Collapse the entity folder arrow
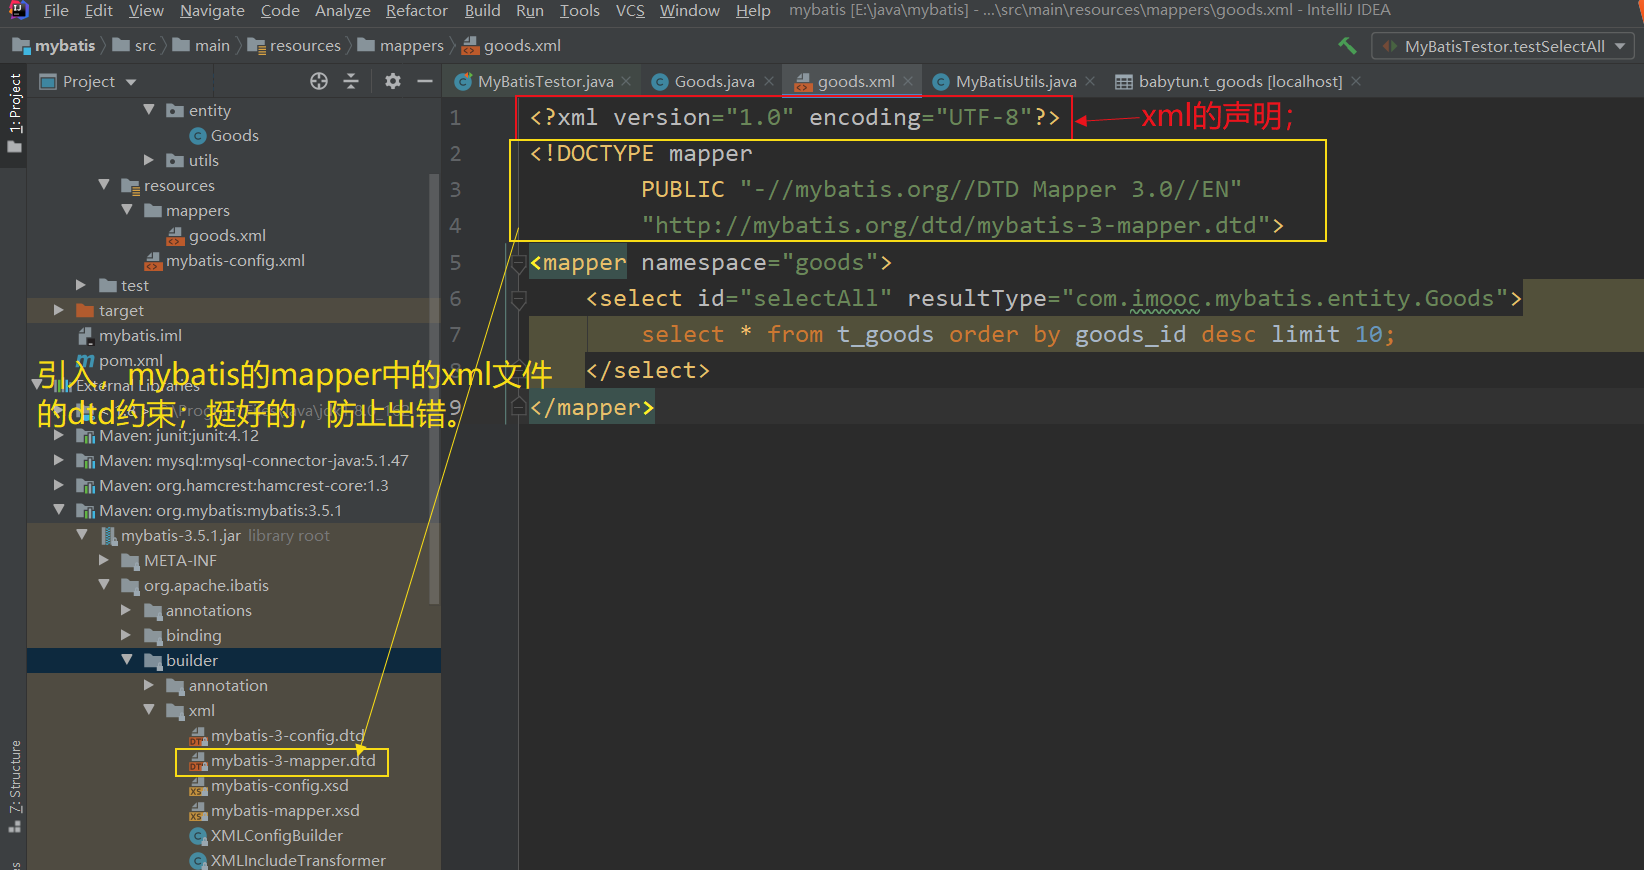Image resolution: width=1644 pixels, height=870 pixels. click(149, 110)
